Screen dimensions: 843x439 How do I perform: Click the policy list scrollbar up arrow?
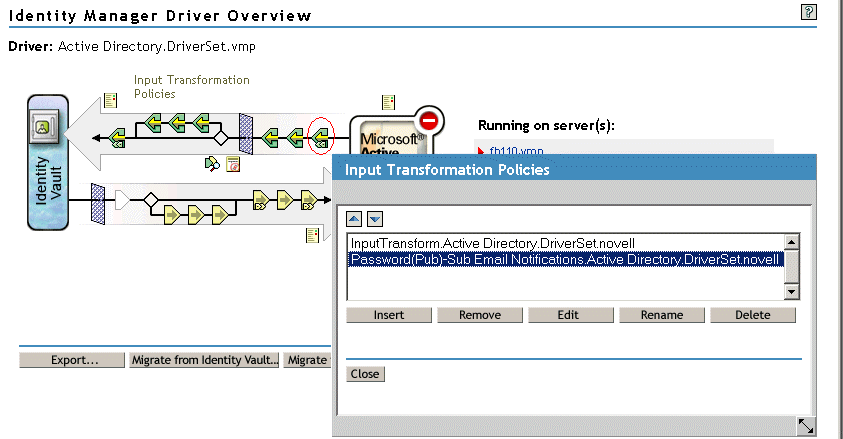pyautogui.click(x=791, y=242)
